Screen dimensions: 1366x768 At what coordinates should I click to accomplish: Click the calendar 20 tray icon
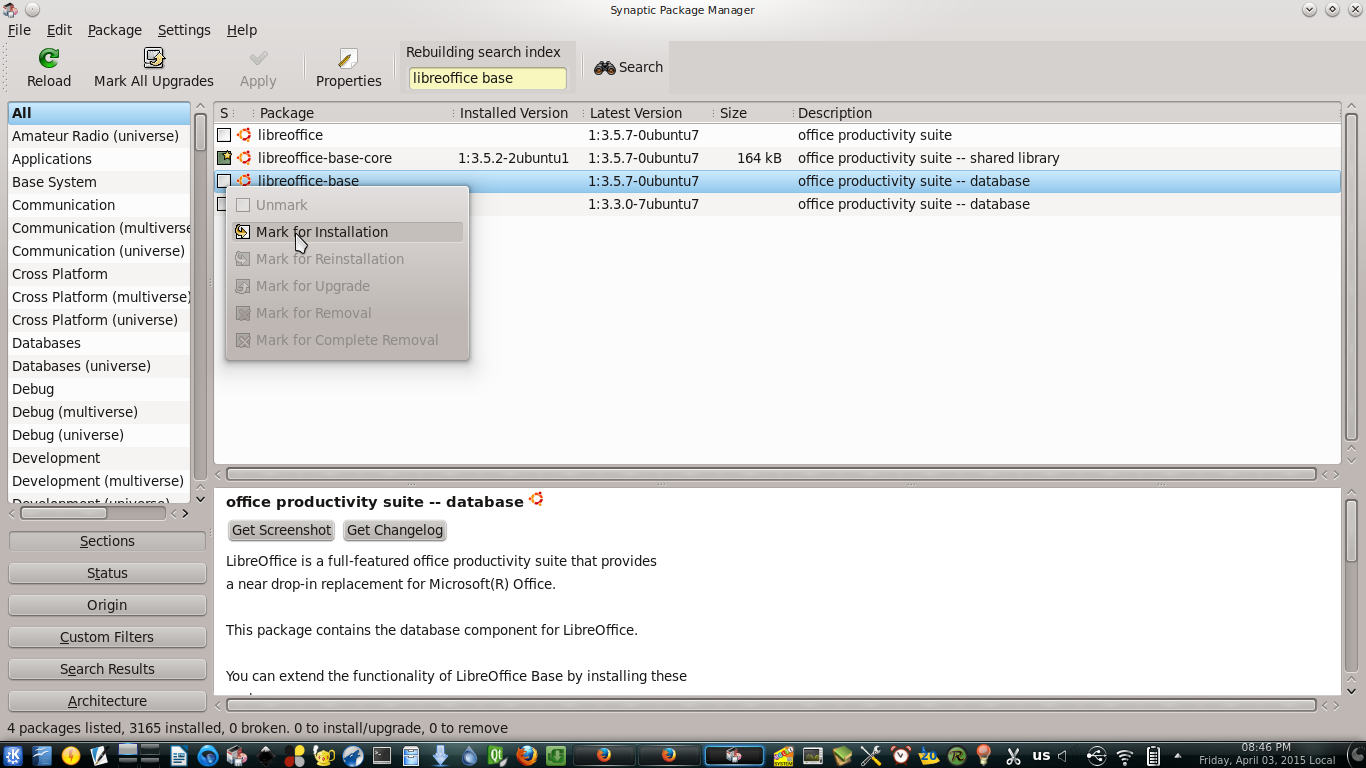click(x=929, y=756)
